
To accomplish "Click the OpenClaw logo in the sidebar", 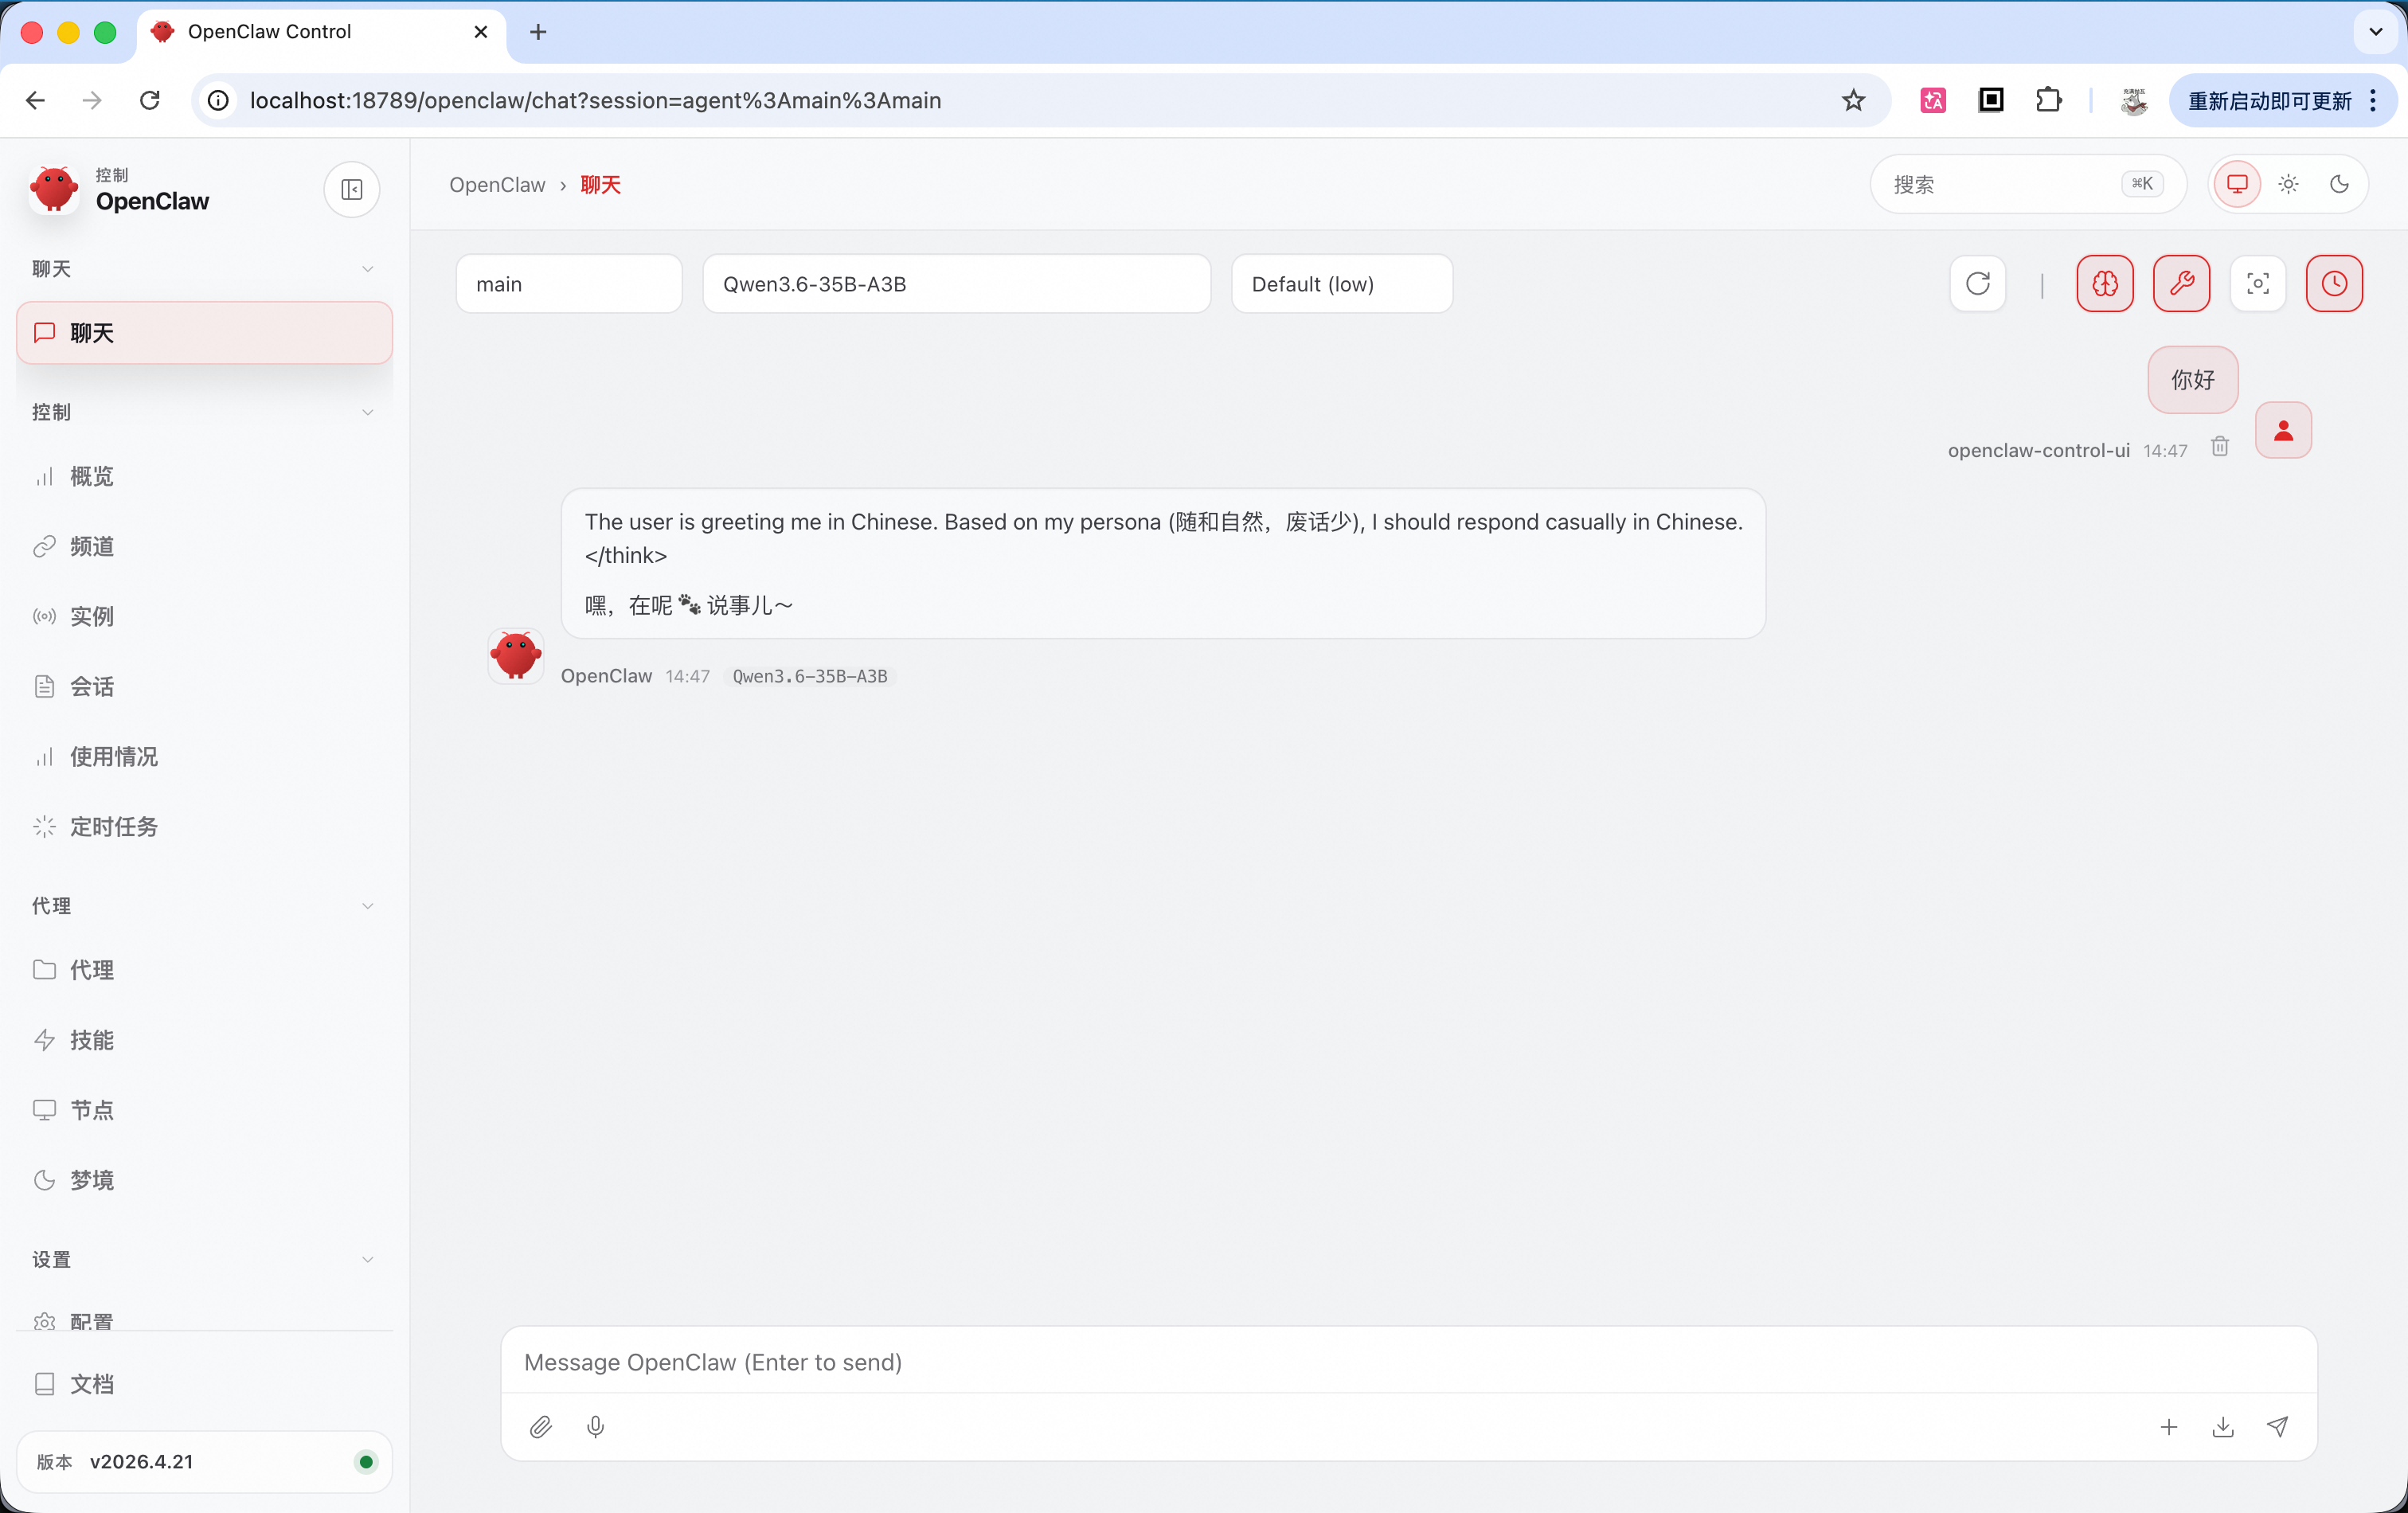I will (54, 189).
